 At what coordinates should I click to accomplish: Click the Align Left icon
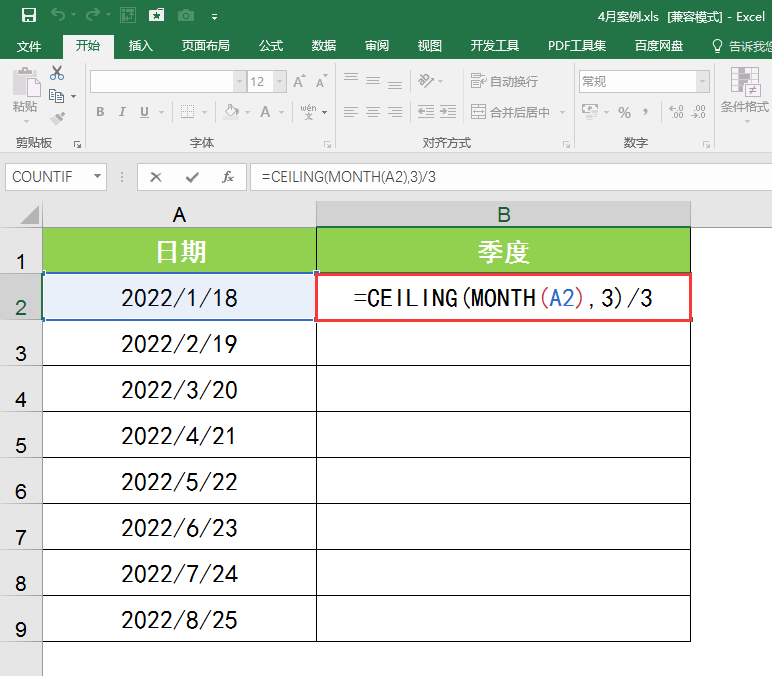point(351,112)
